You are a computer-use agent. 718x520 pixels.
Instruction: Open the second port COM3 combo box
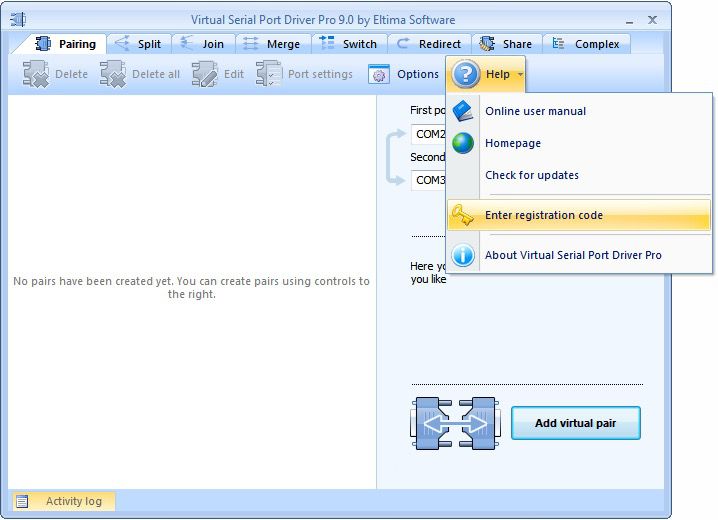429,180
